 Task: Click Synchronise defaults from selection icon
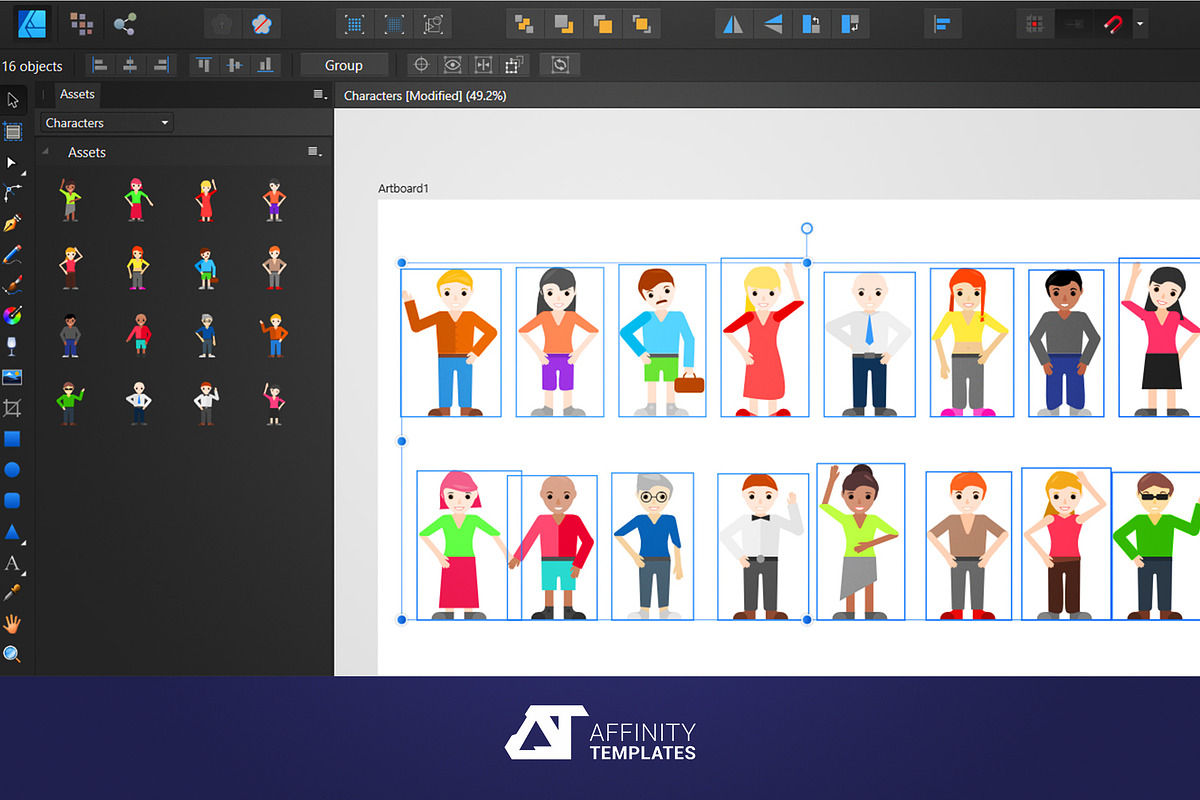tap(223, 23)
